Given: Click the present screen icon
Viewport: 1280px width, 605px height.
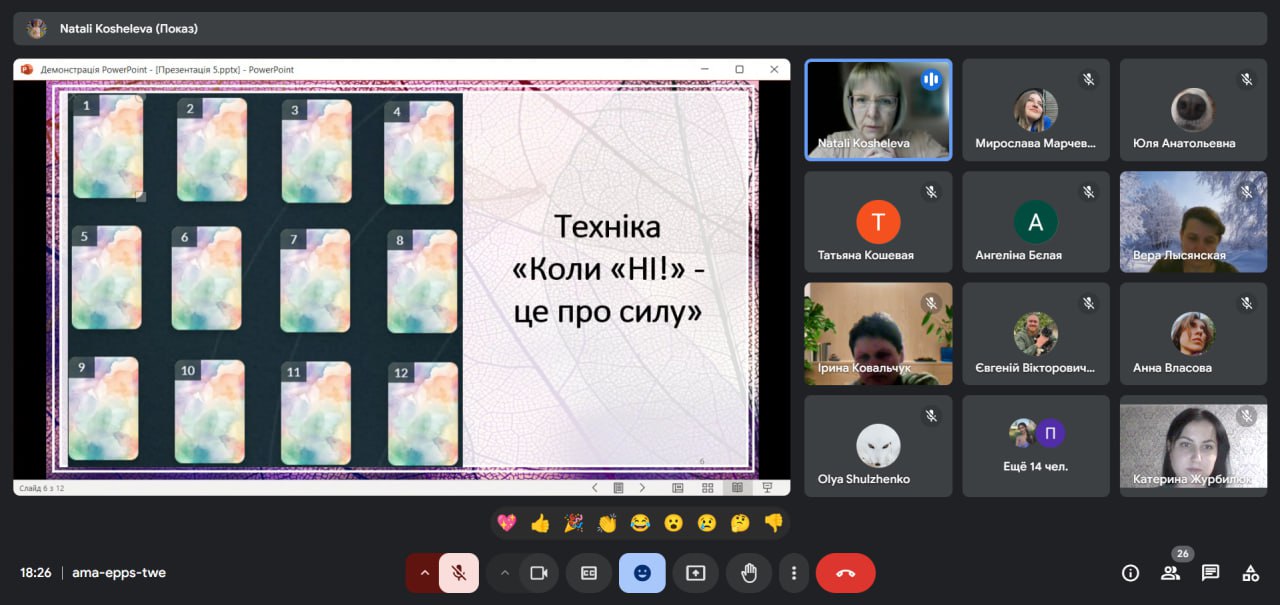Looking at the screenshot, I should (x=695, y=573).
